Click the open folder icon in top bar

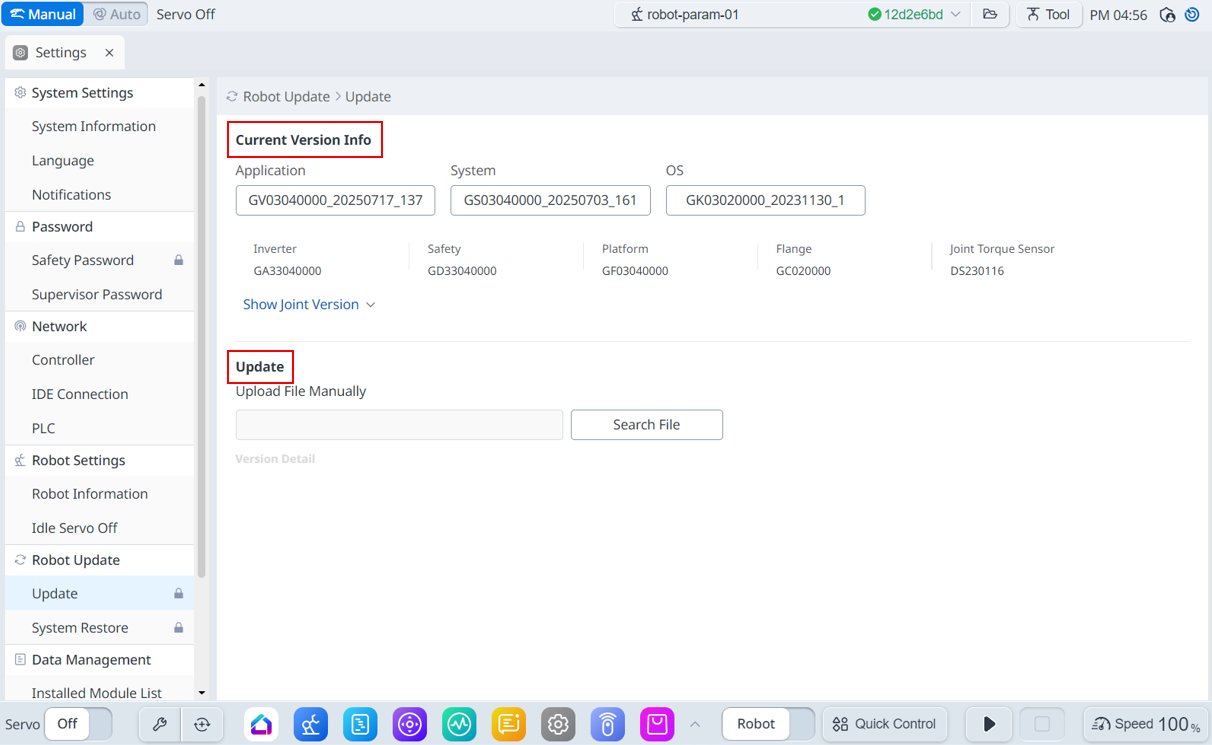click(990, 15)
